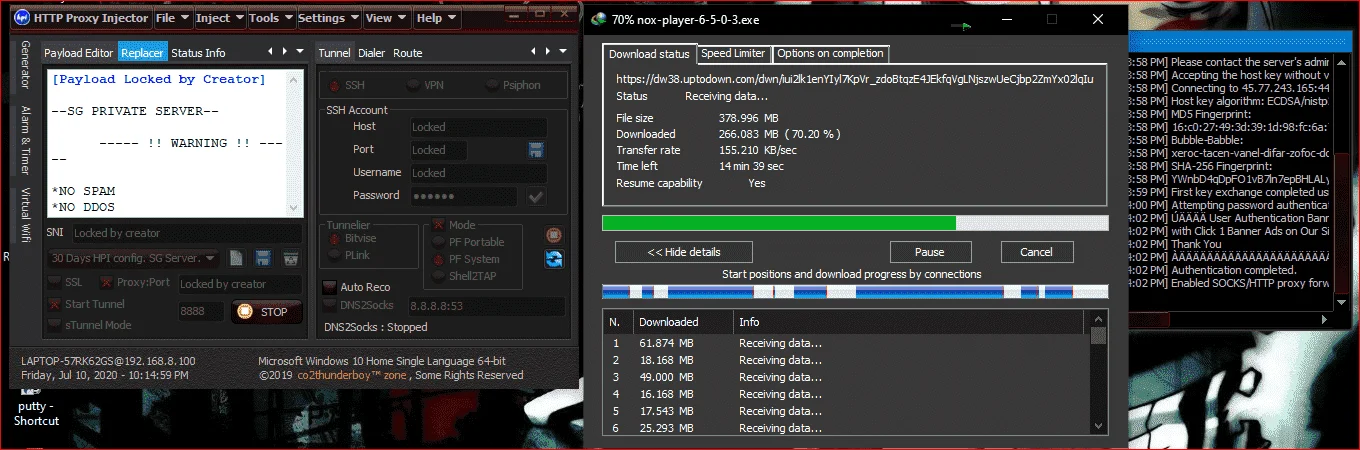Cancel the nox-player download
The width and height of the screenshot is (1360, 450).
point(1036,252)
